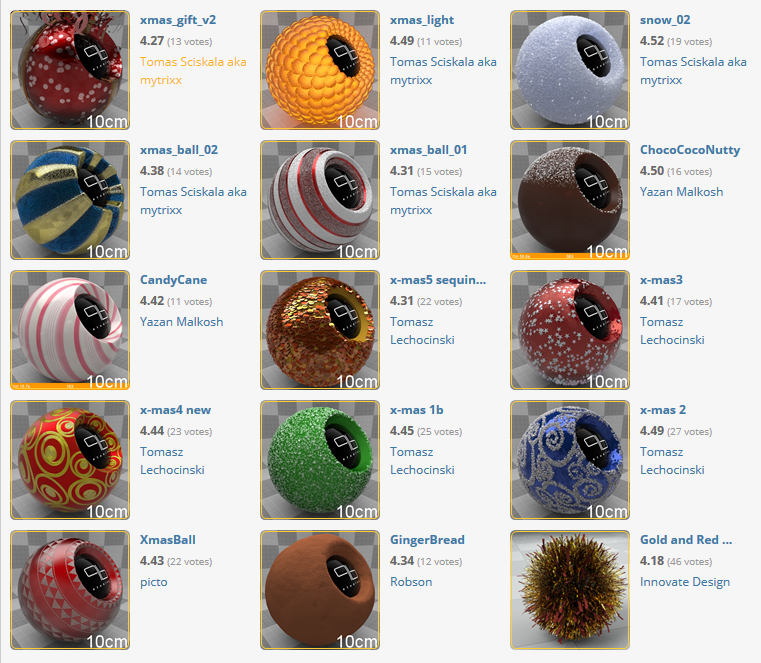Viewport: 761px width, 663px height.
Task: Open the snow_02 white sphere thumbnail
Action: (x=570, y=70)
